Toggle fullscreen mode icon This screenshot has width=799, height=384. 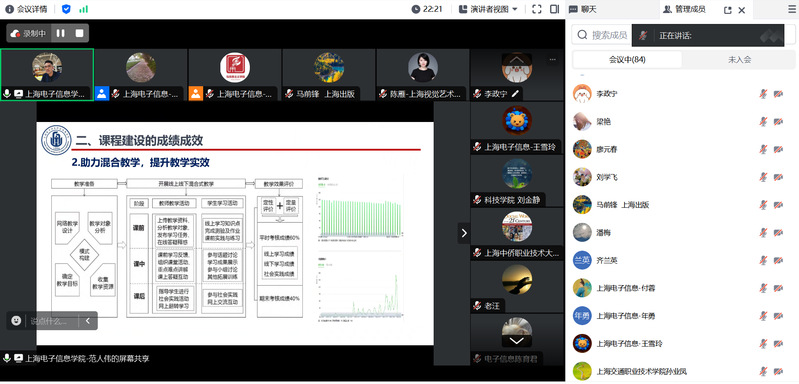536,9
